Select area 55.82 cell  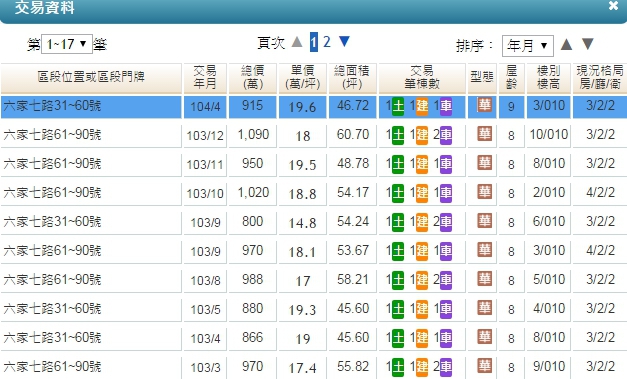[x=352, y=367]
